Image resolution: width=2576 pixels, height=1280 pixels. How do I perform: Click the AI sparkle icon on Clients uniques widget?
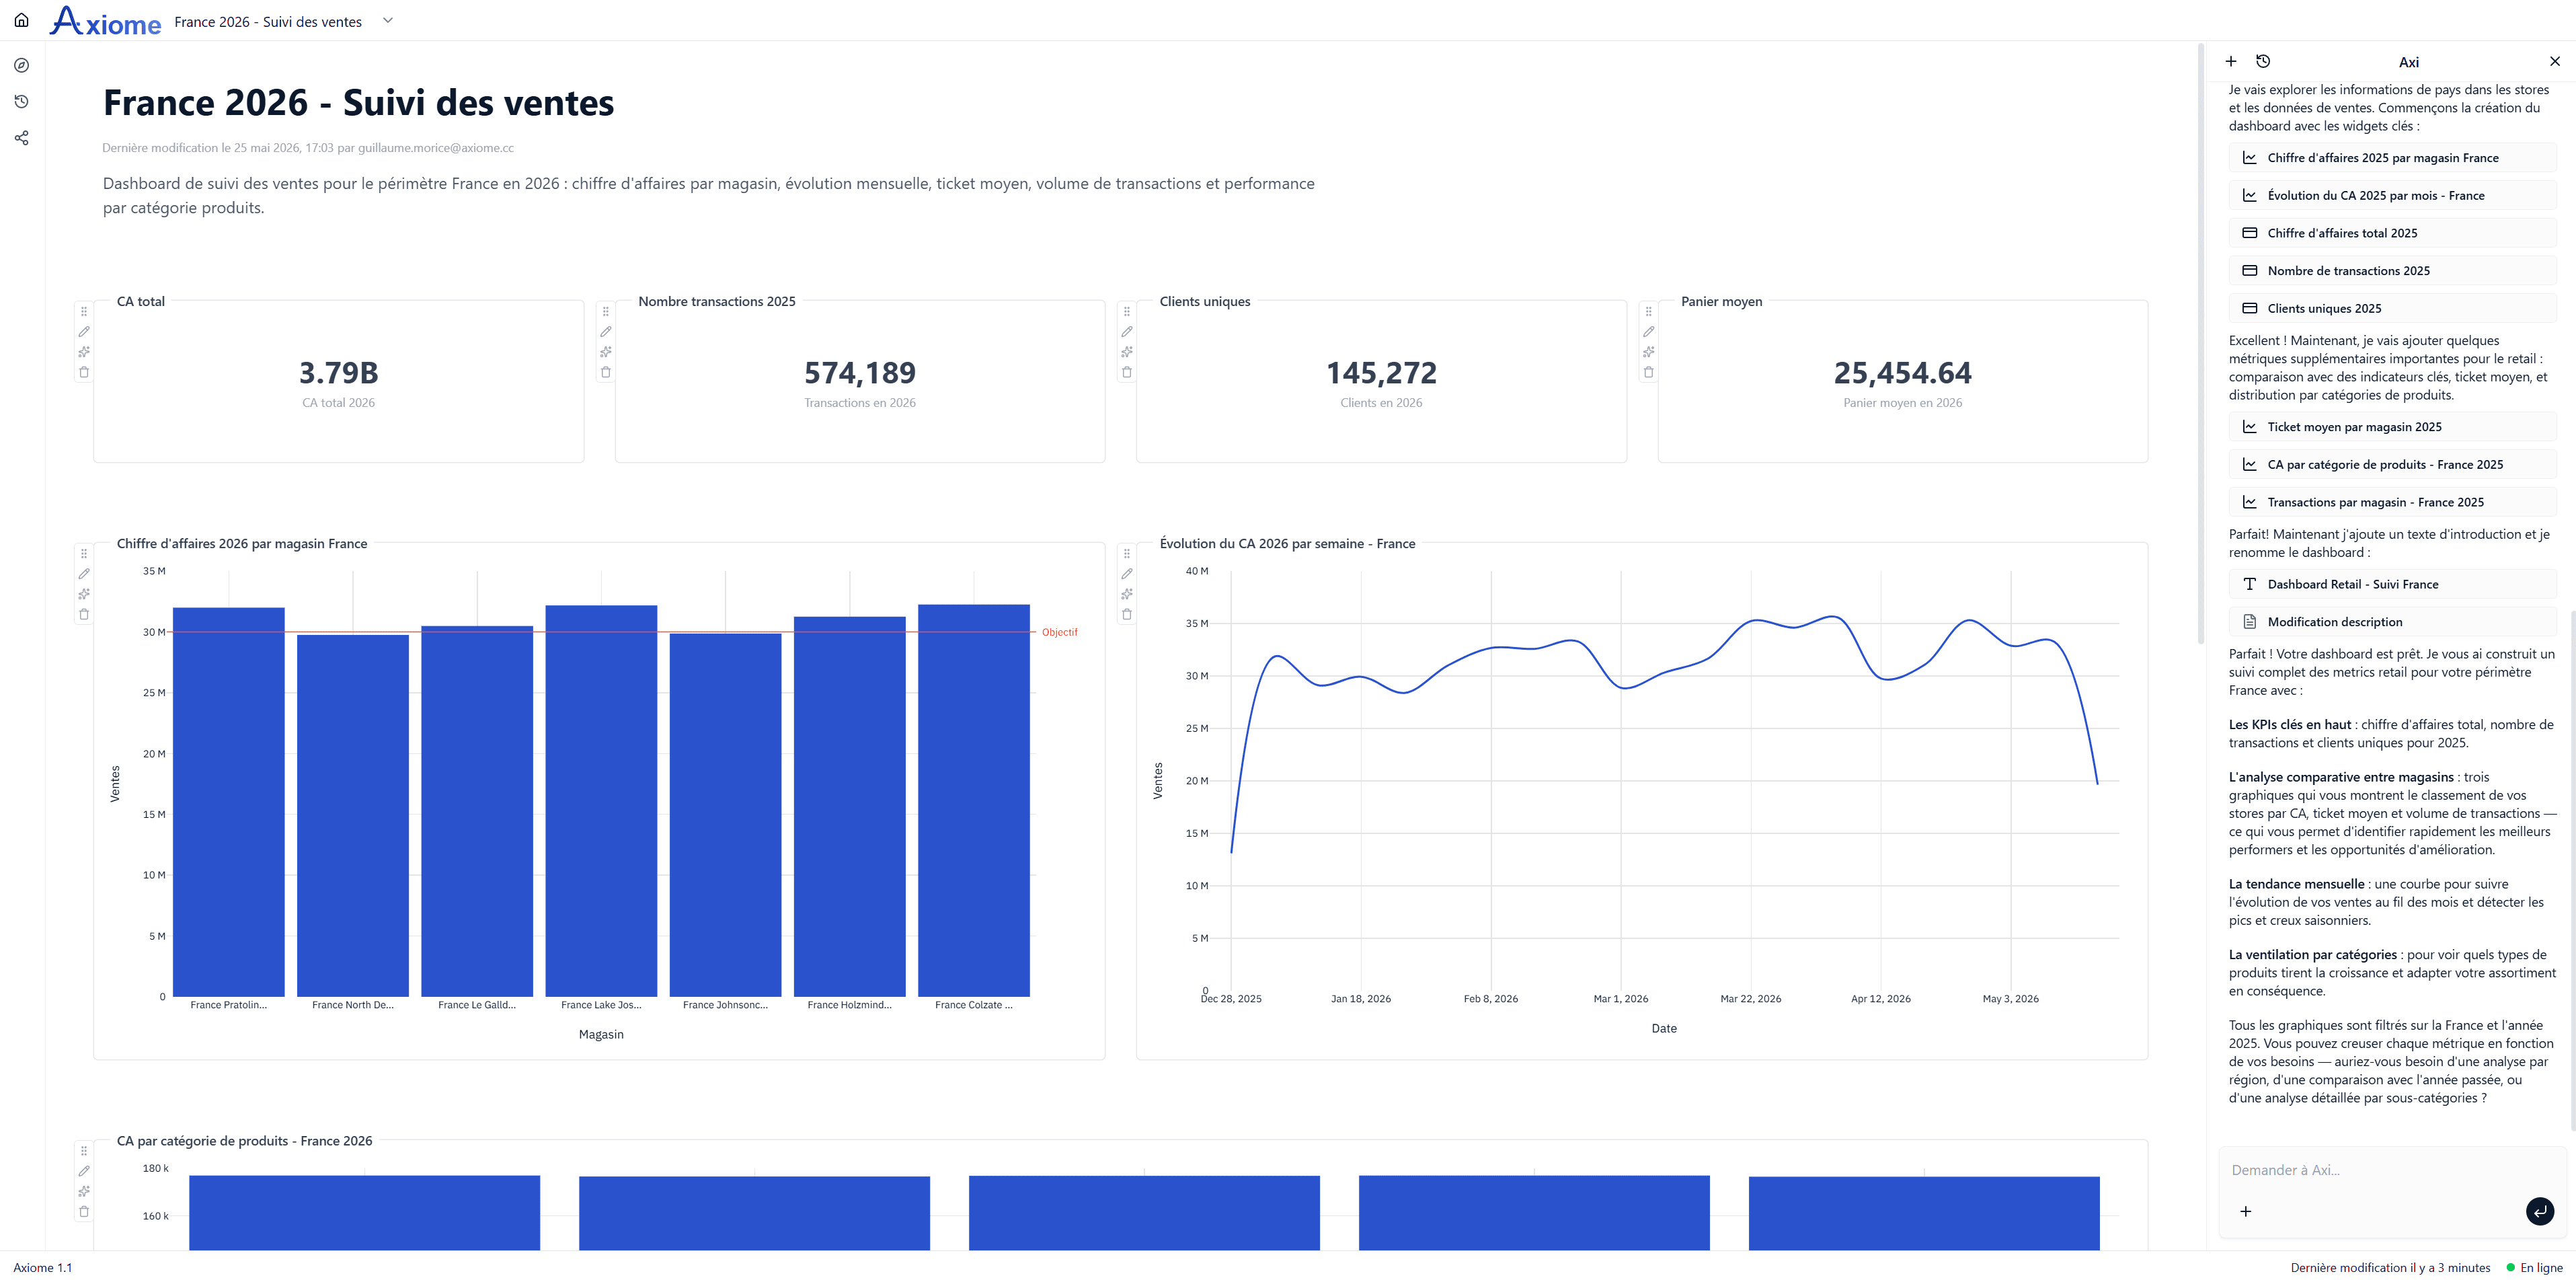1127,352
